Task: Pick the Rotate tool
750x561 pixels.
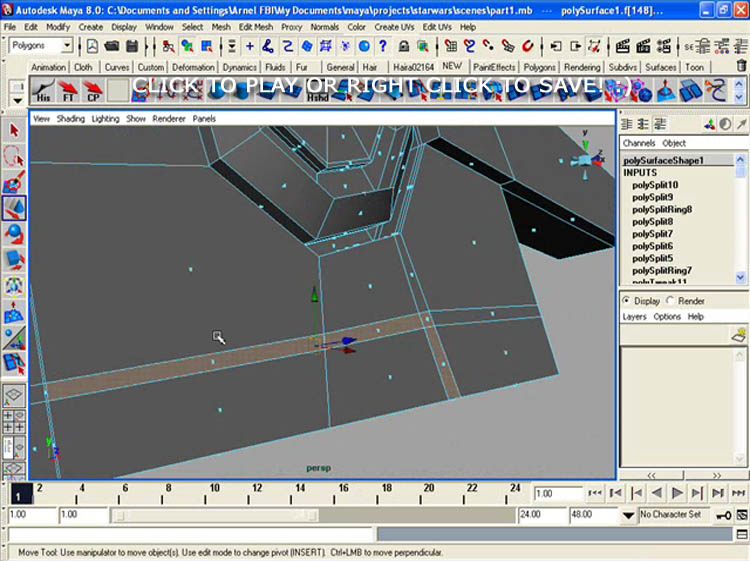Action: coord(14,234)
